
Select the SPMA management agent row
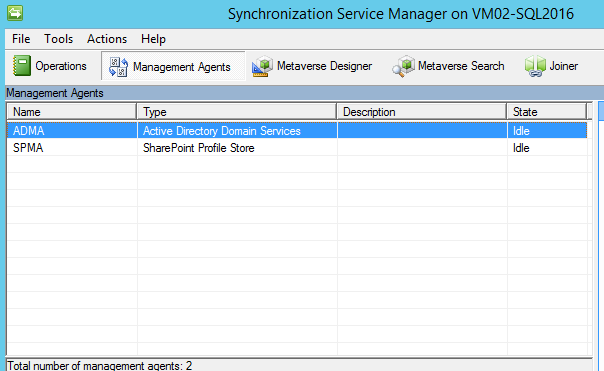click(x=297, y=148)
